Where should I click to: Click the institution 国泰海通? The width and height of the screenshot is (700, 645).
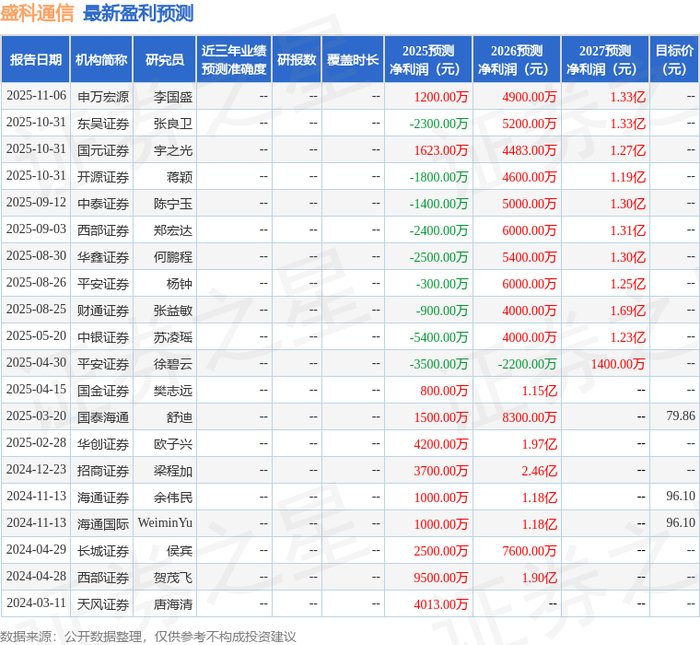[x=103, y=418]
